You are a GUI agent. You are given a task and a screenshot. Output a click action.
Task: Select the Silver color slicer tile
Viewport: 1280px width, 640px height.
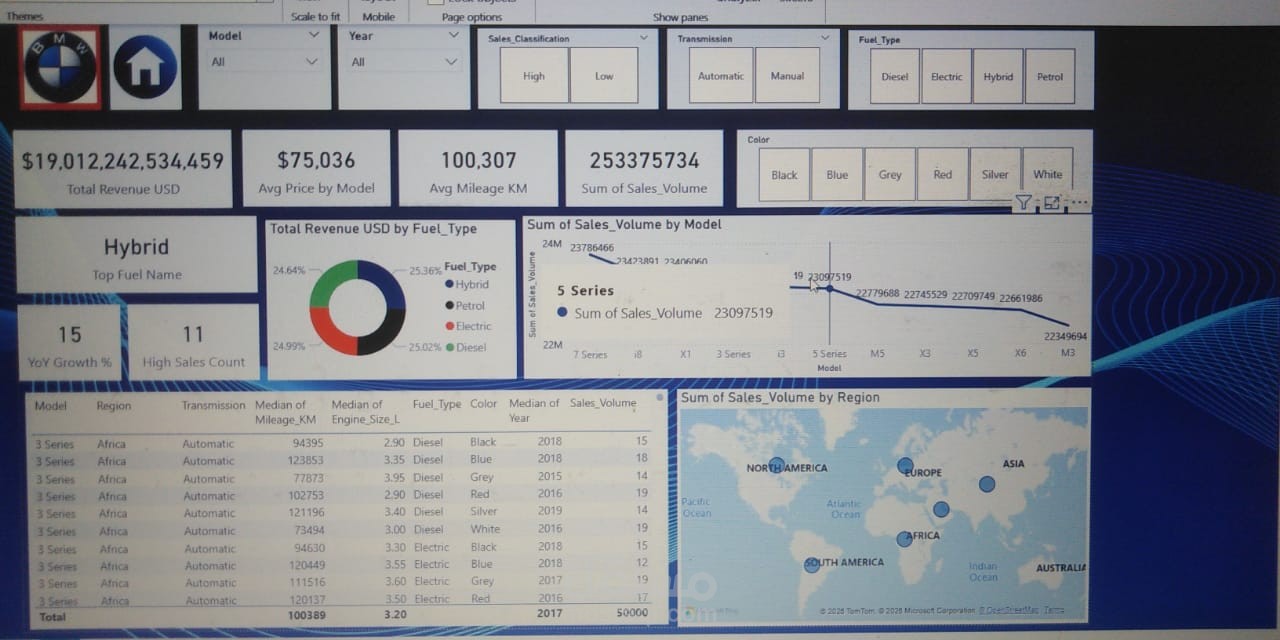(x=995, y=175)
